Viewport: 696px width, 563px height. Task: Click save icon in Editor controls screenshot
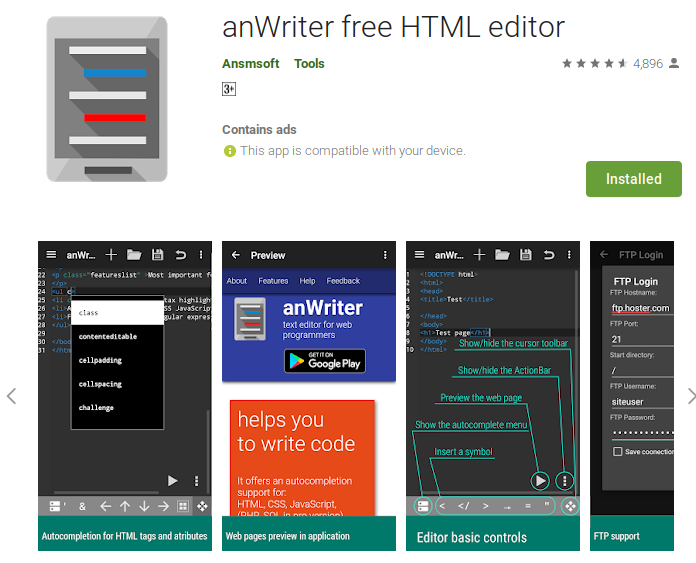(526, 254)
